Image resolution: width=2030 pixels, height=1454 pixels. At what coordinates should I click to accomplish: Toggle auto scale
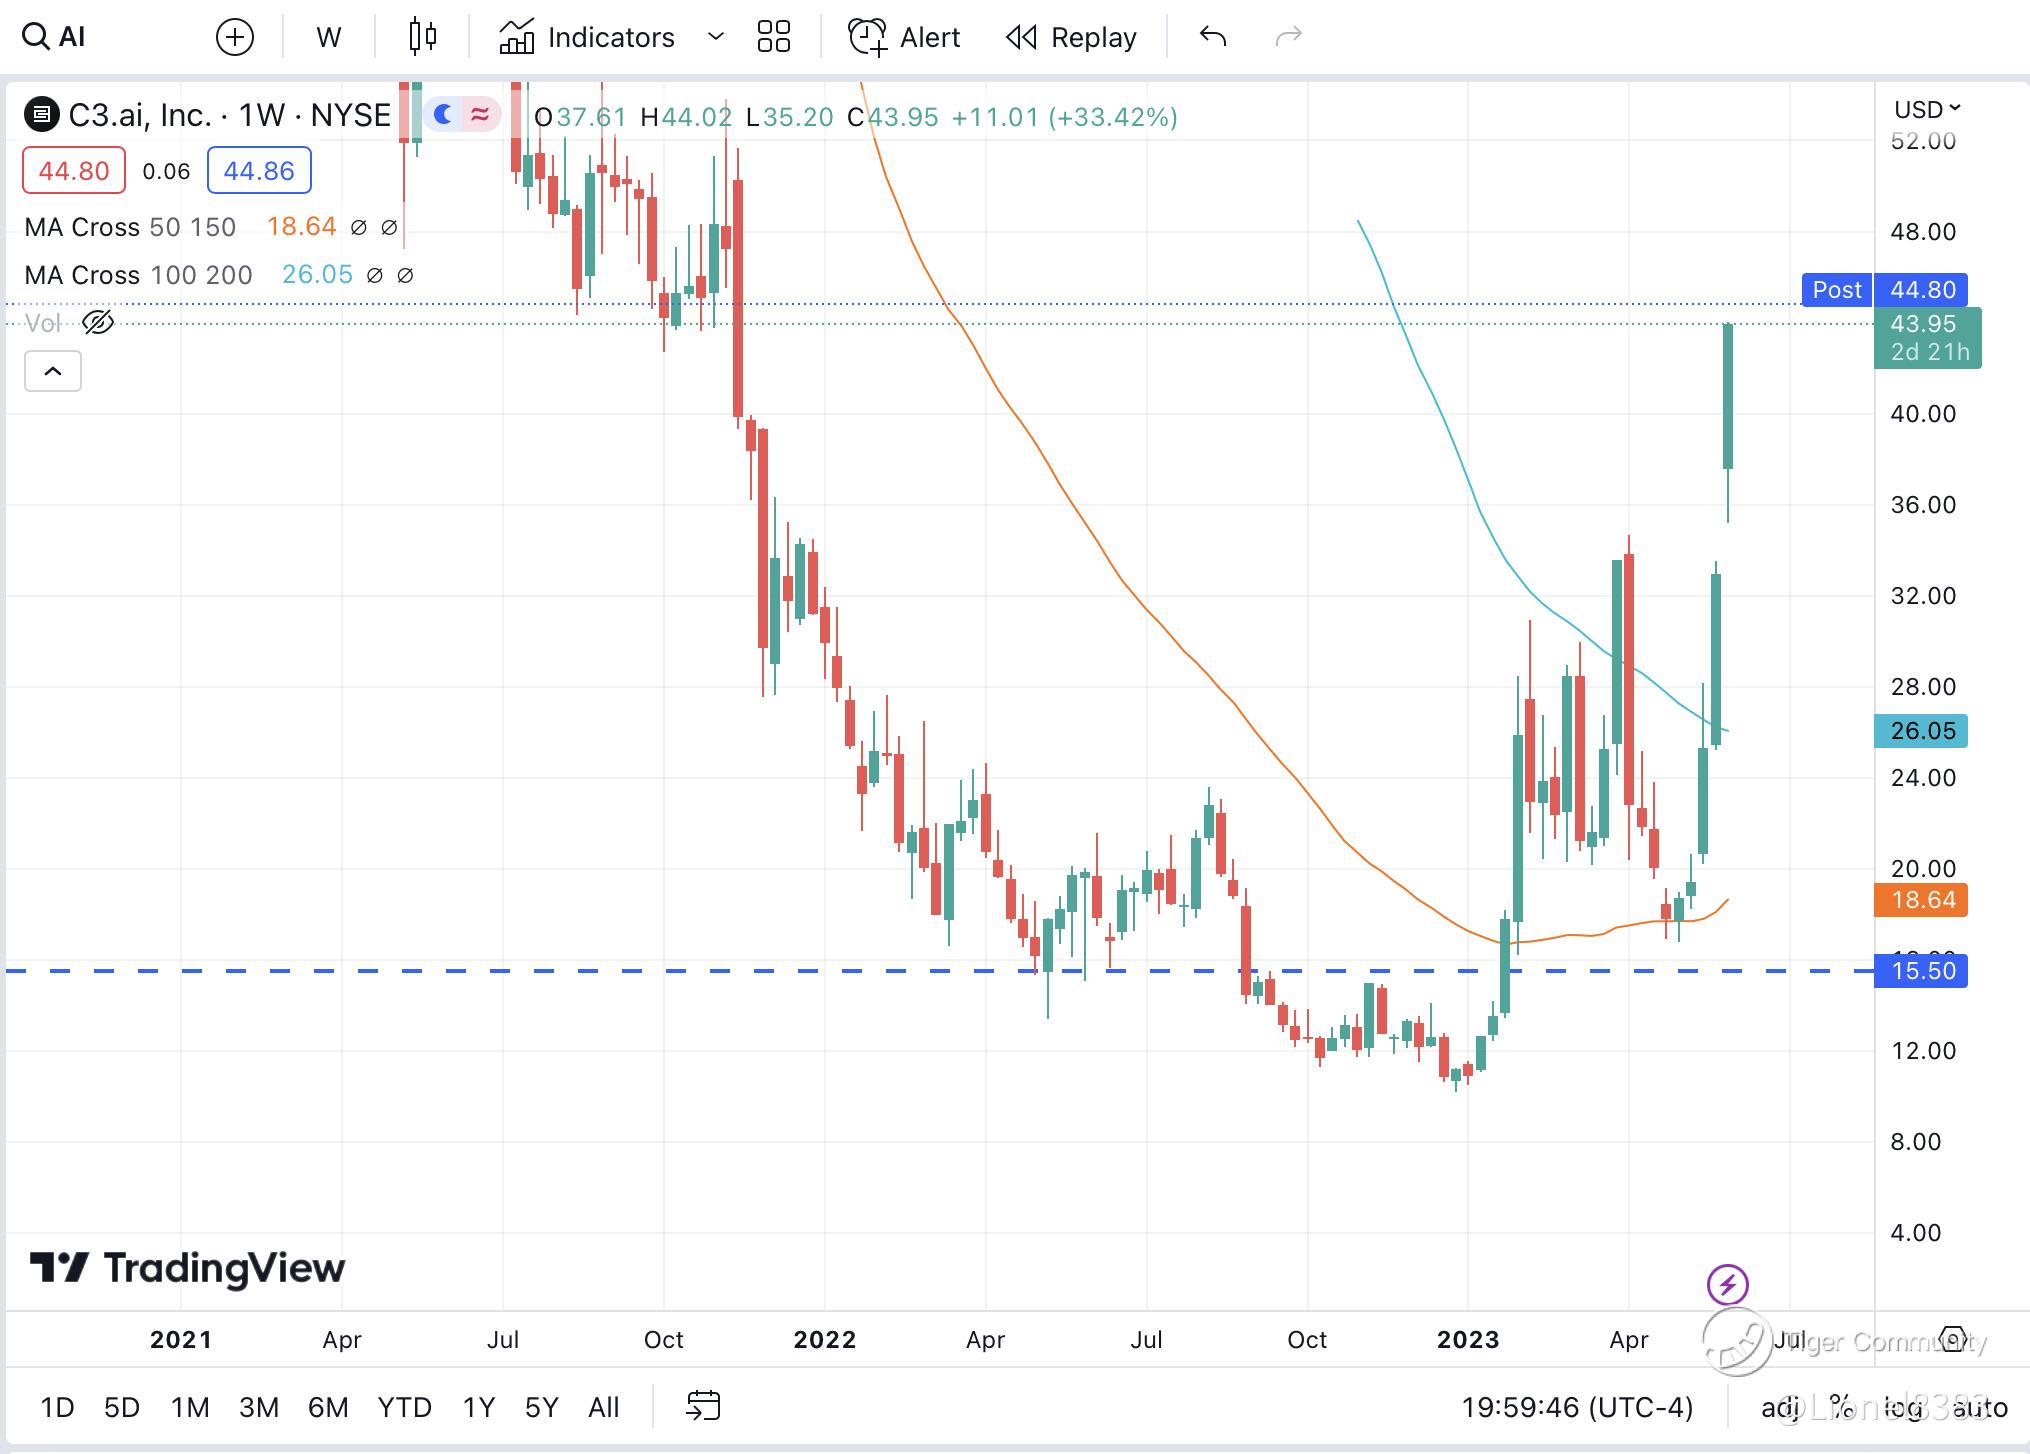pyautogui.click(x=1979, y=1408)
